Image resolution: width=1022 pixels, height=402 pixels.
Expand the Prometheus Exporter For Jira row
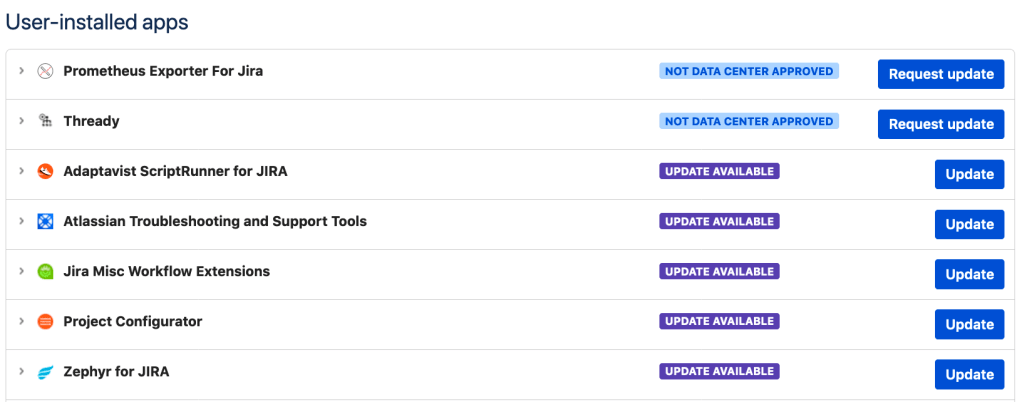tap(21, 71)
